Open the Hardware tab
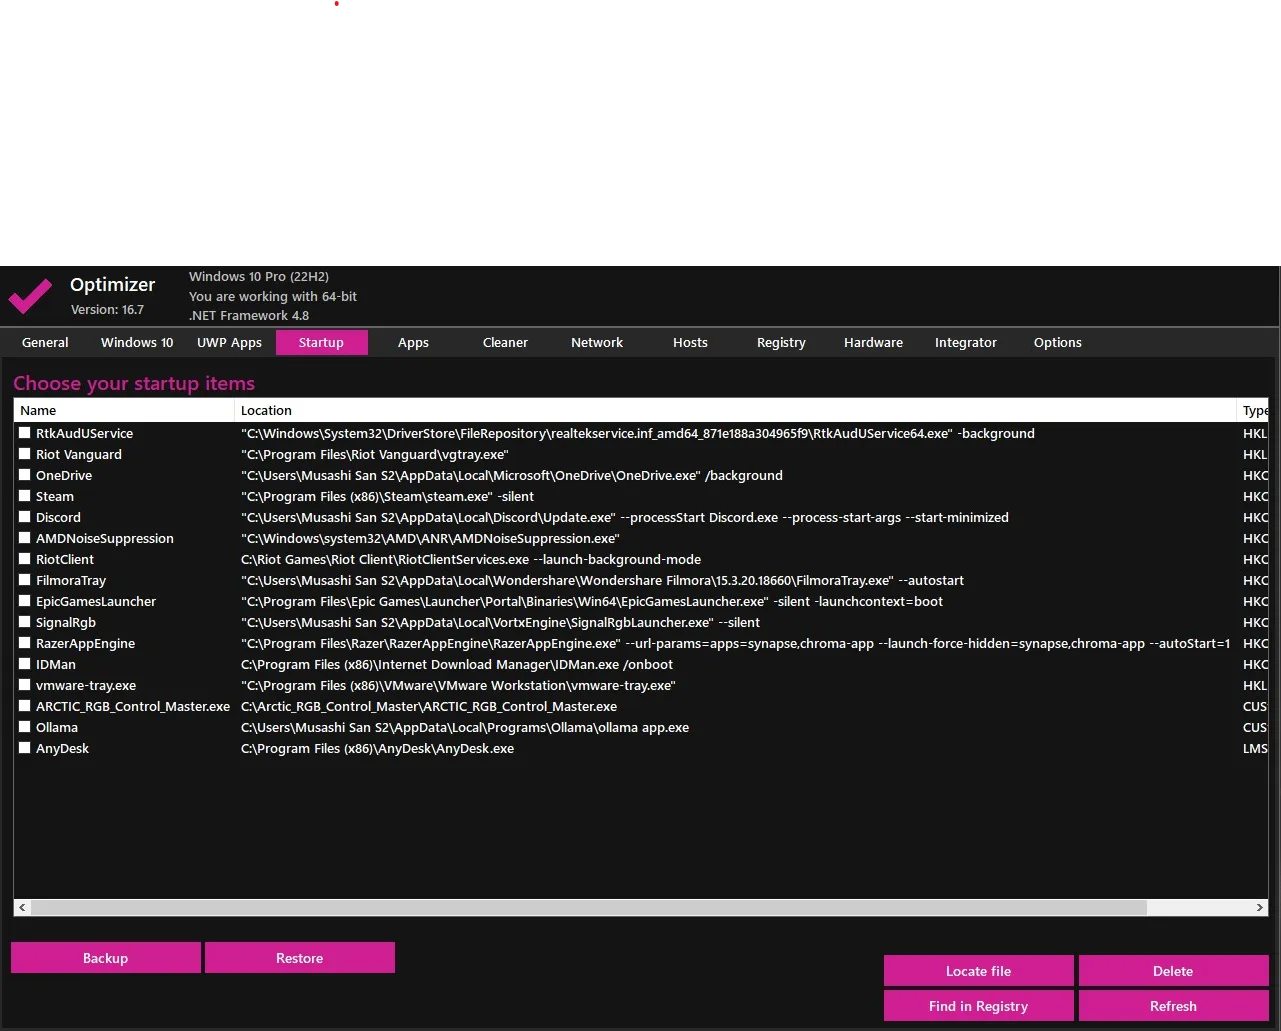This screenshot has height=1031, width=1281. coord(873,342)
